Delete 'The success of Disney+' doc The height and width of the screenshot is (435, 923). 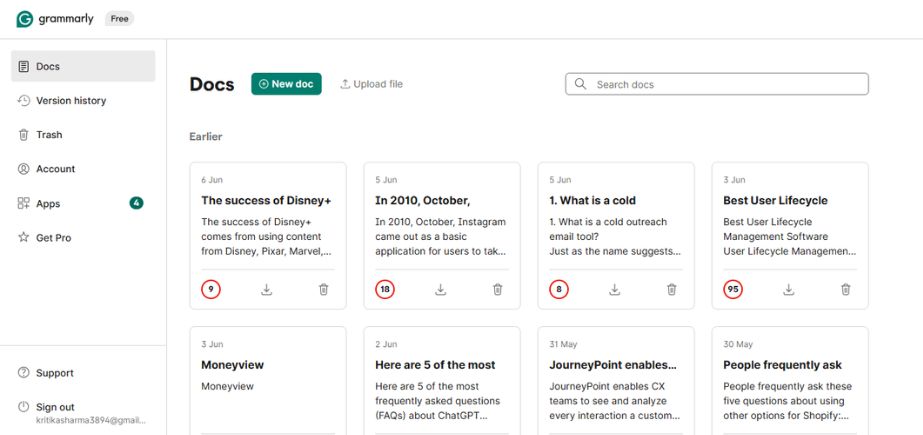(x=324, y=290)
